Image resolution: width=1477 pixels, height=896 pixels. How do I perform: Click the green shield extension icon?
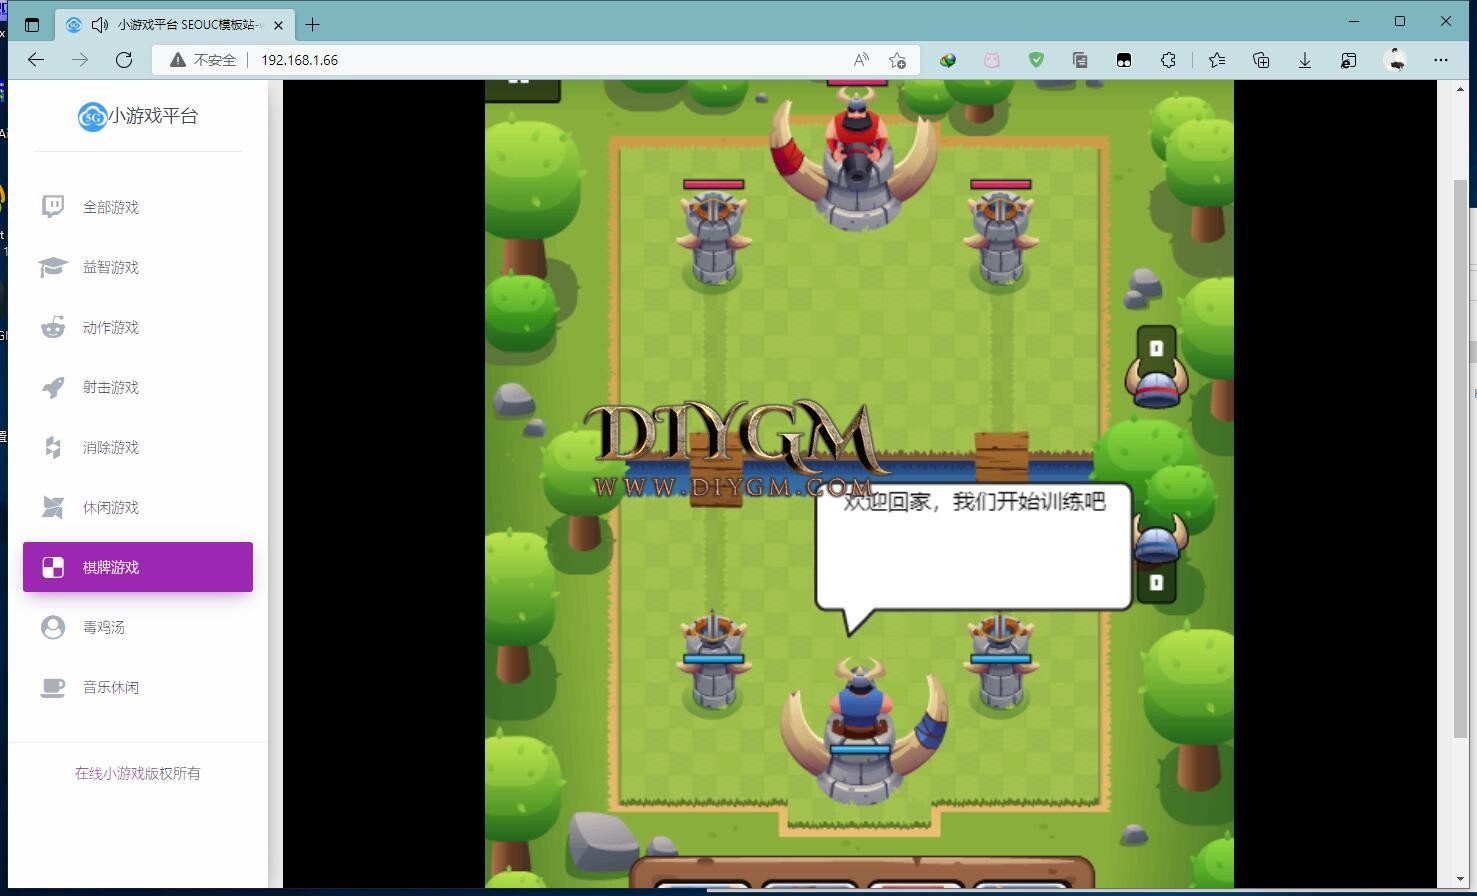(x=1036, y=60)
